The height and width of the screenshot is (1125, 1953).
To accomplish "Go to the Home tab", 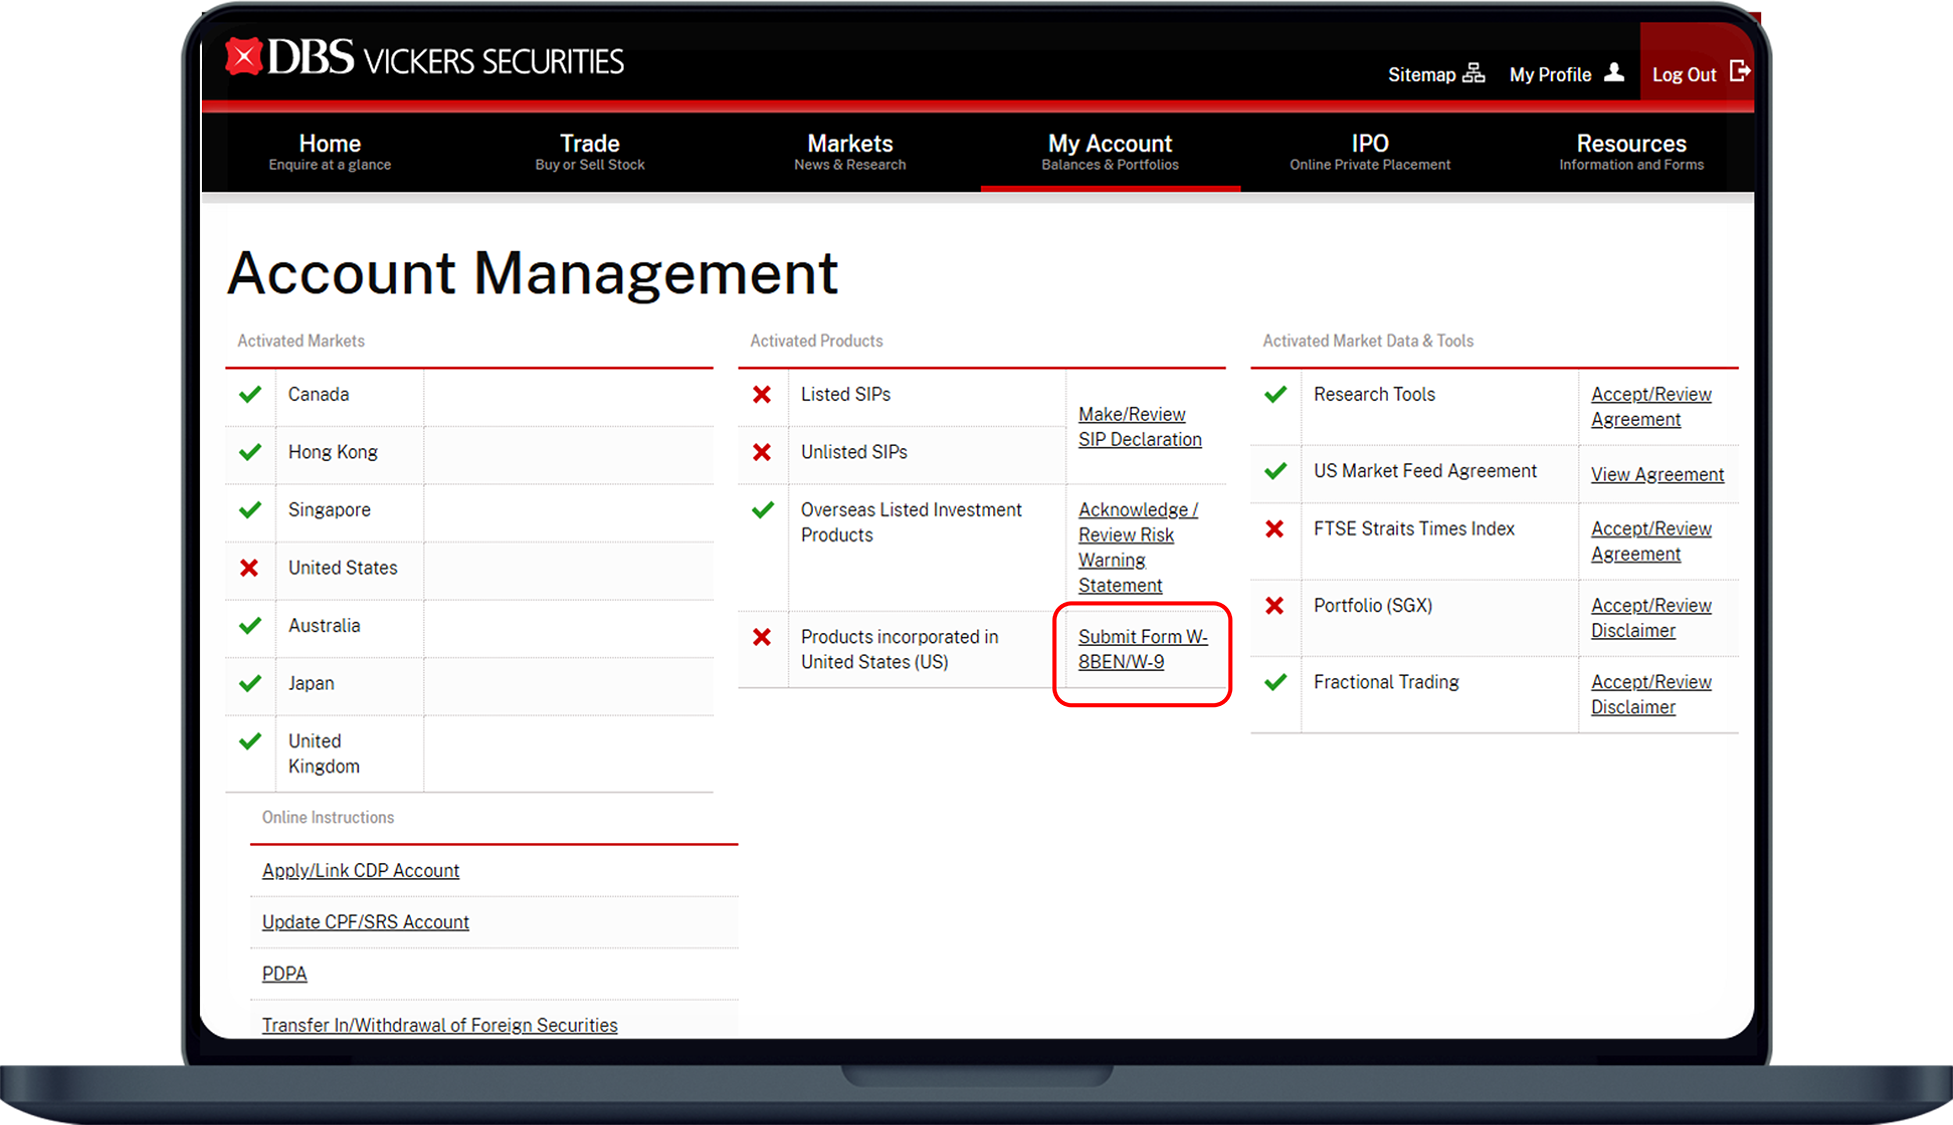I will pos(330,151).
